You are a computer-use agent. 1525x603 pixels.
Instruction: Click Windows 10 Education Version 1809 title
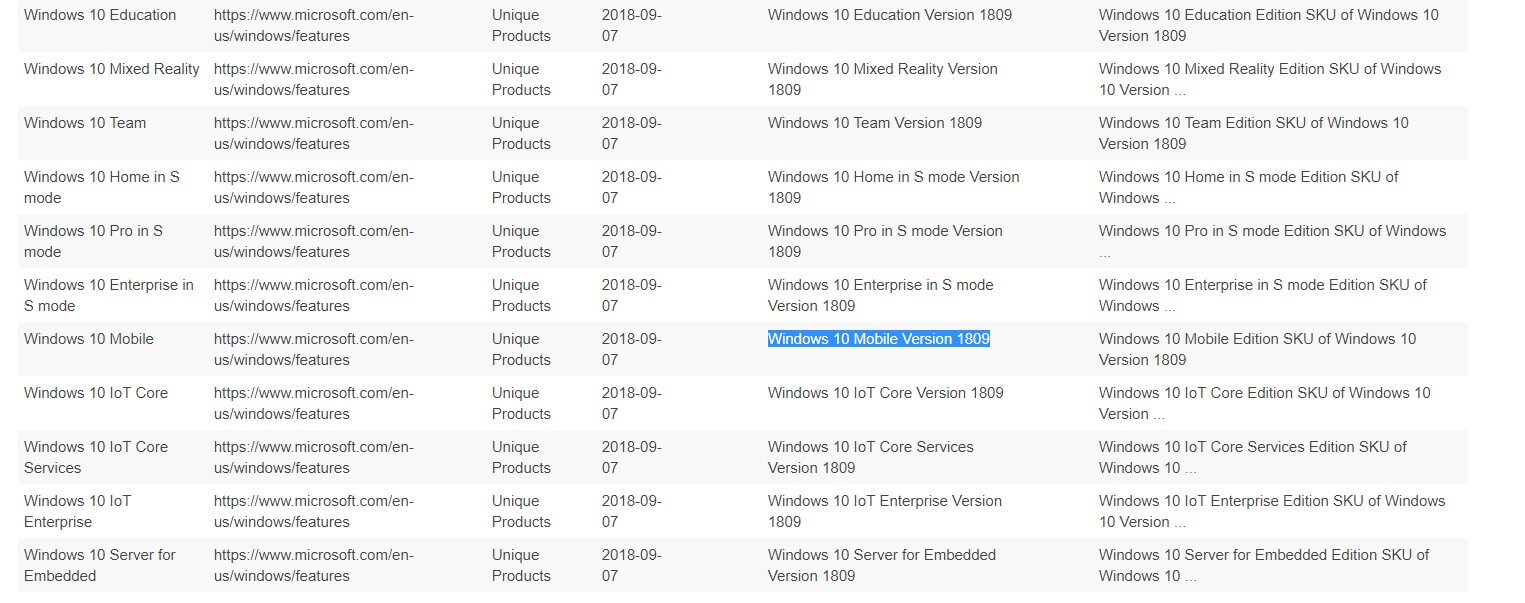(890, 15)
